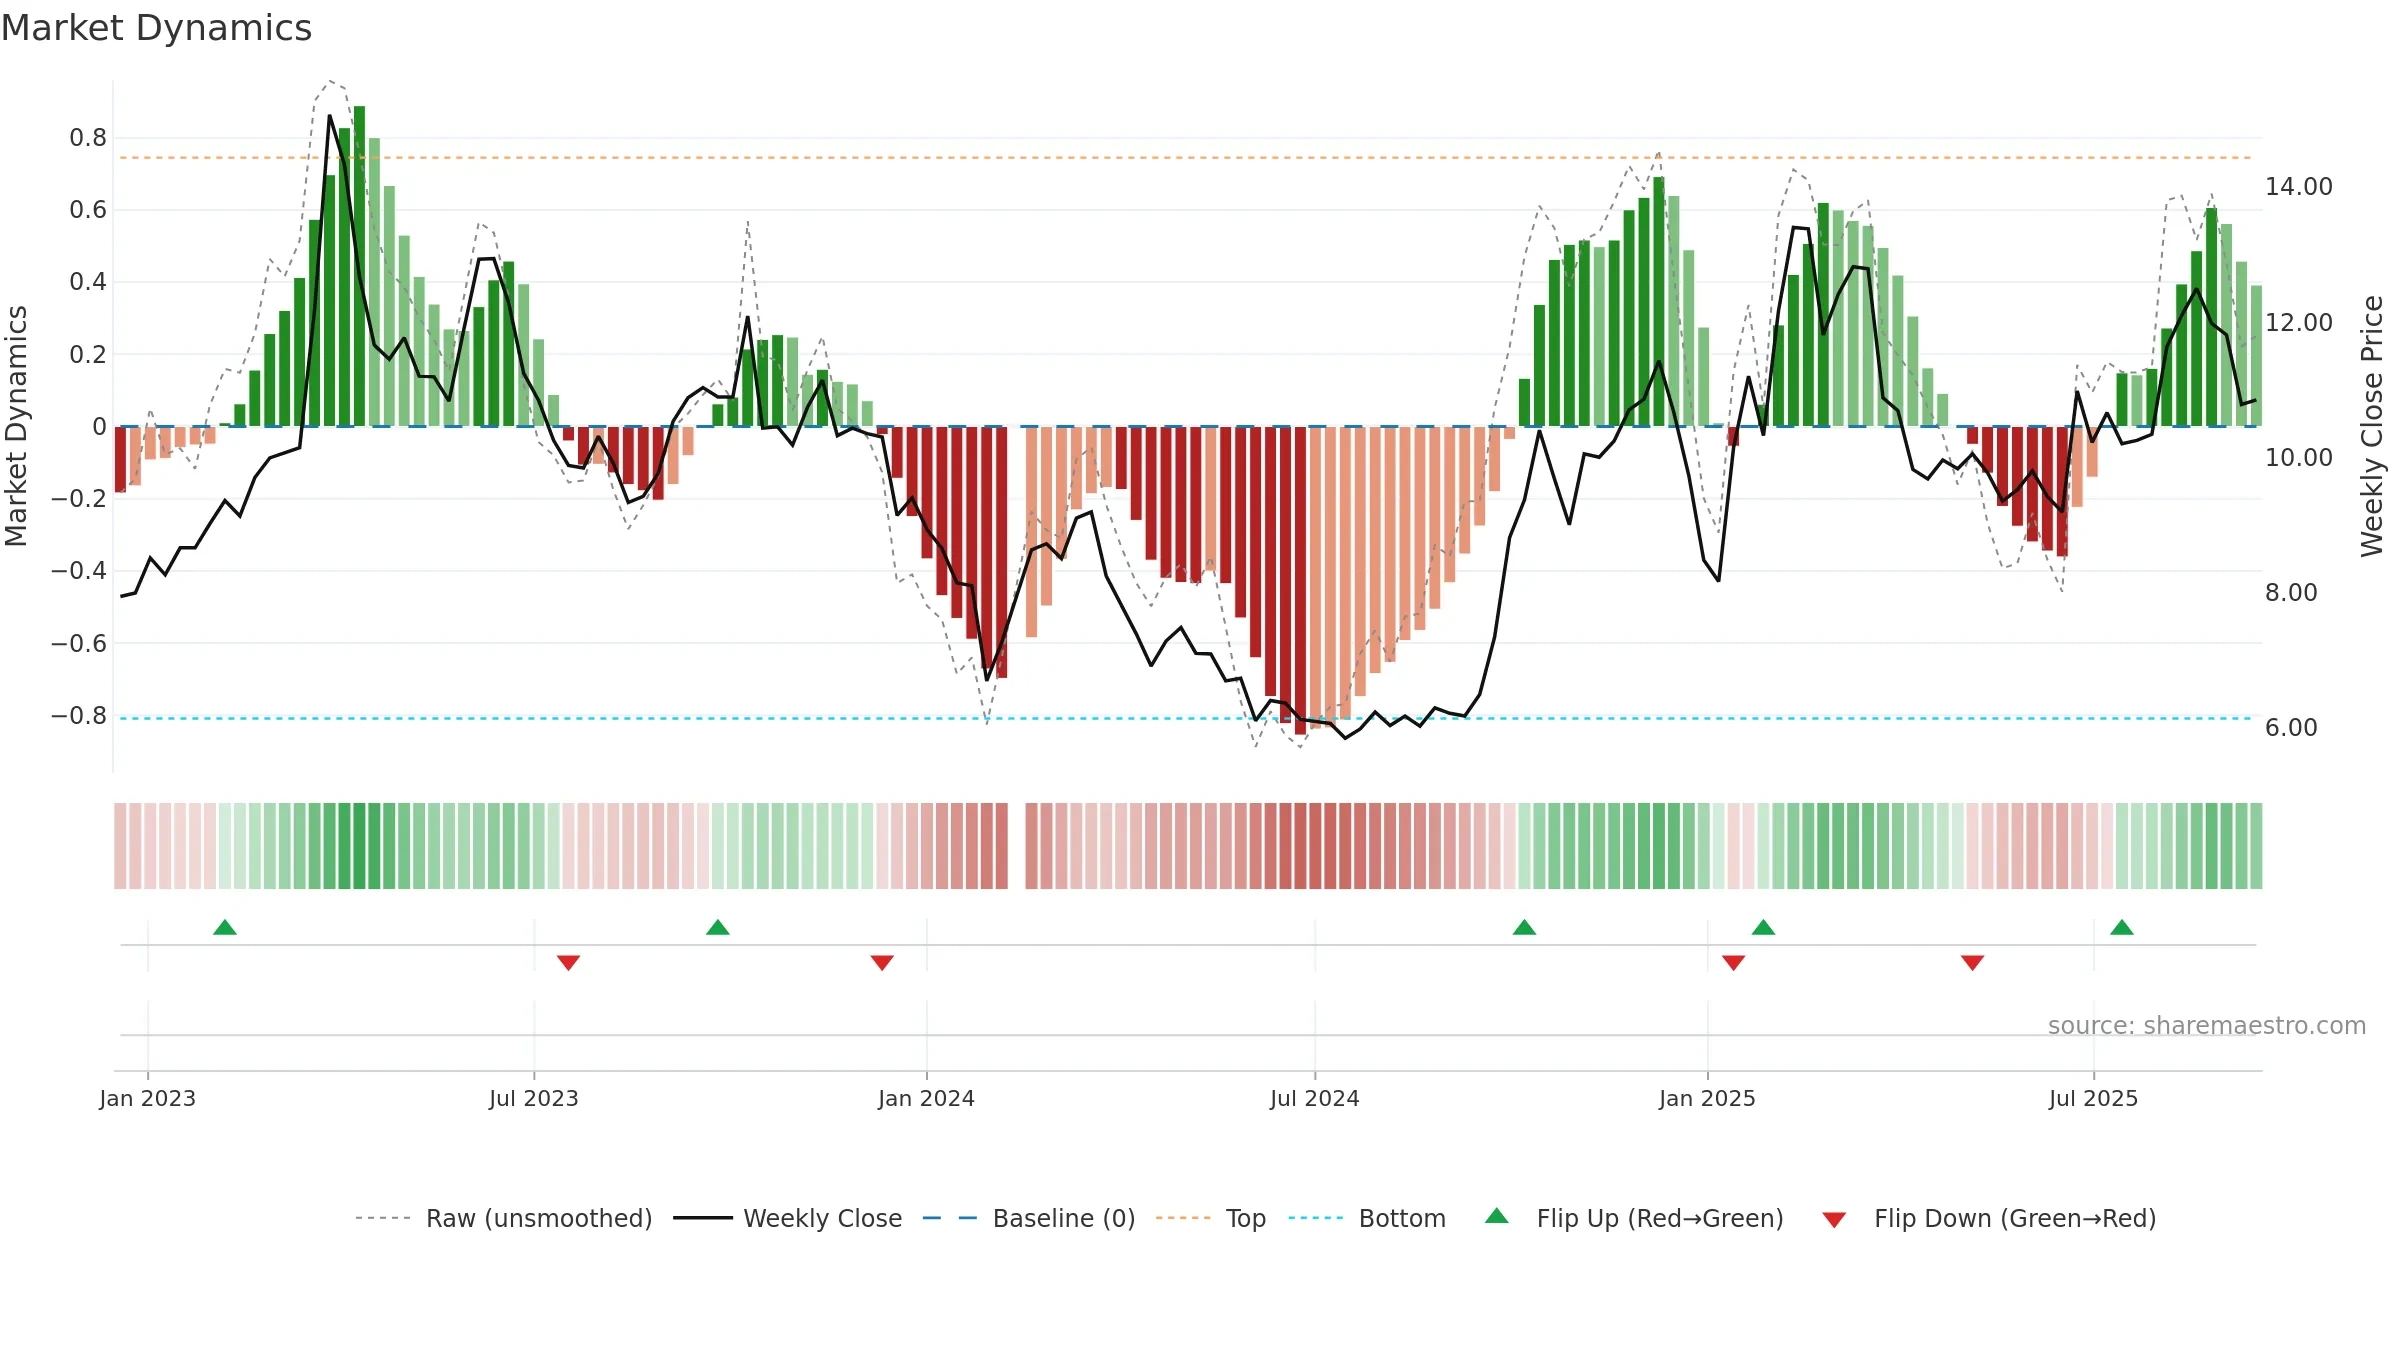Click the Jul 2024 axis label

[x=1315, y=1098]
